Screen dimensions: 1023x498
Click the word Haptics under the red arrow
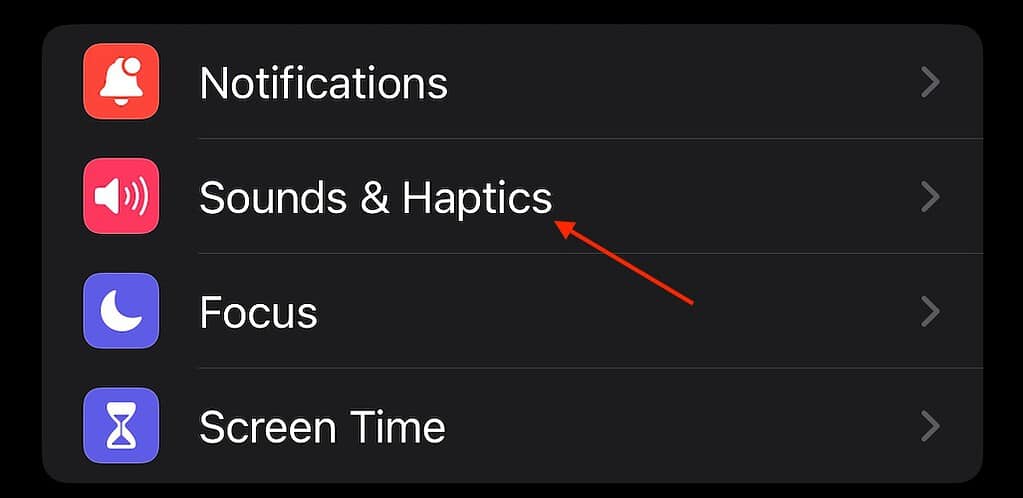478,199
